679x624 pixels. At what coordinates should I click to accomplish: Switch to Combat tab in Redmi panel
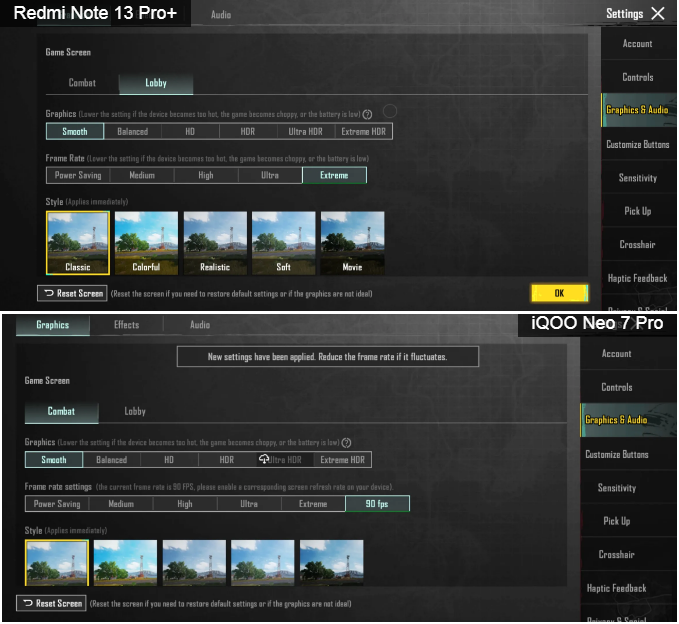click(x=82, y=83)
